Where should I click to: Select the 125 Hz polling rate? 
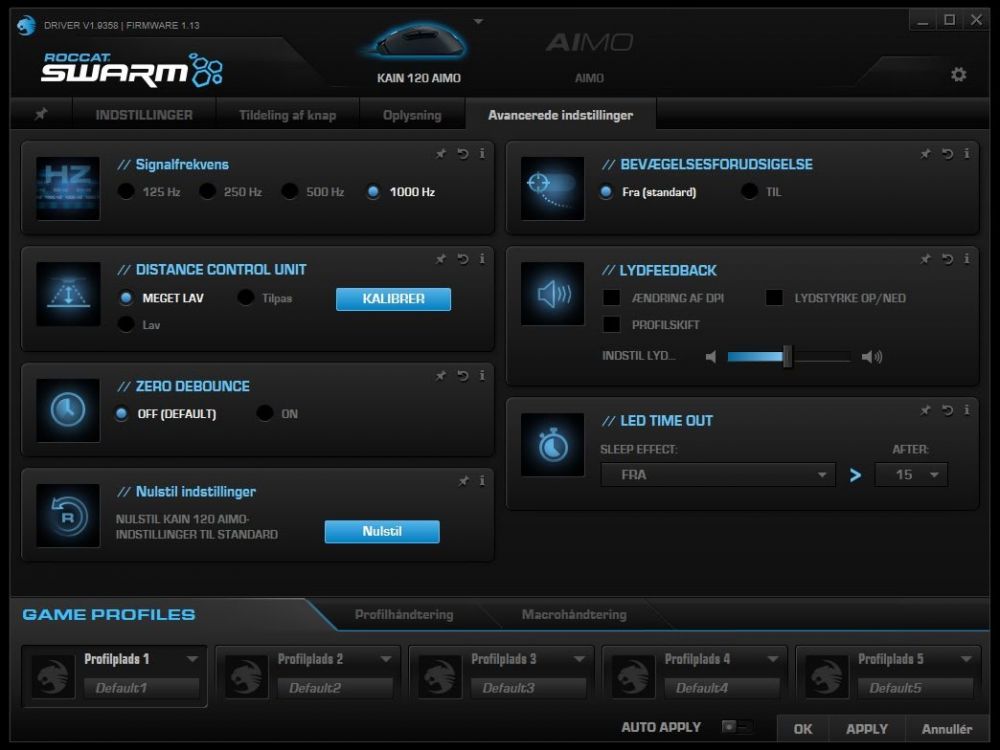click(126, 191)
